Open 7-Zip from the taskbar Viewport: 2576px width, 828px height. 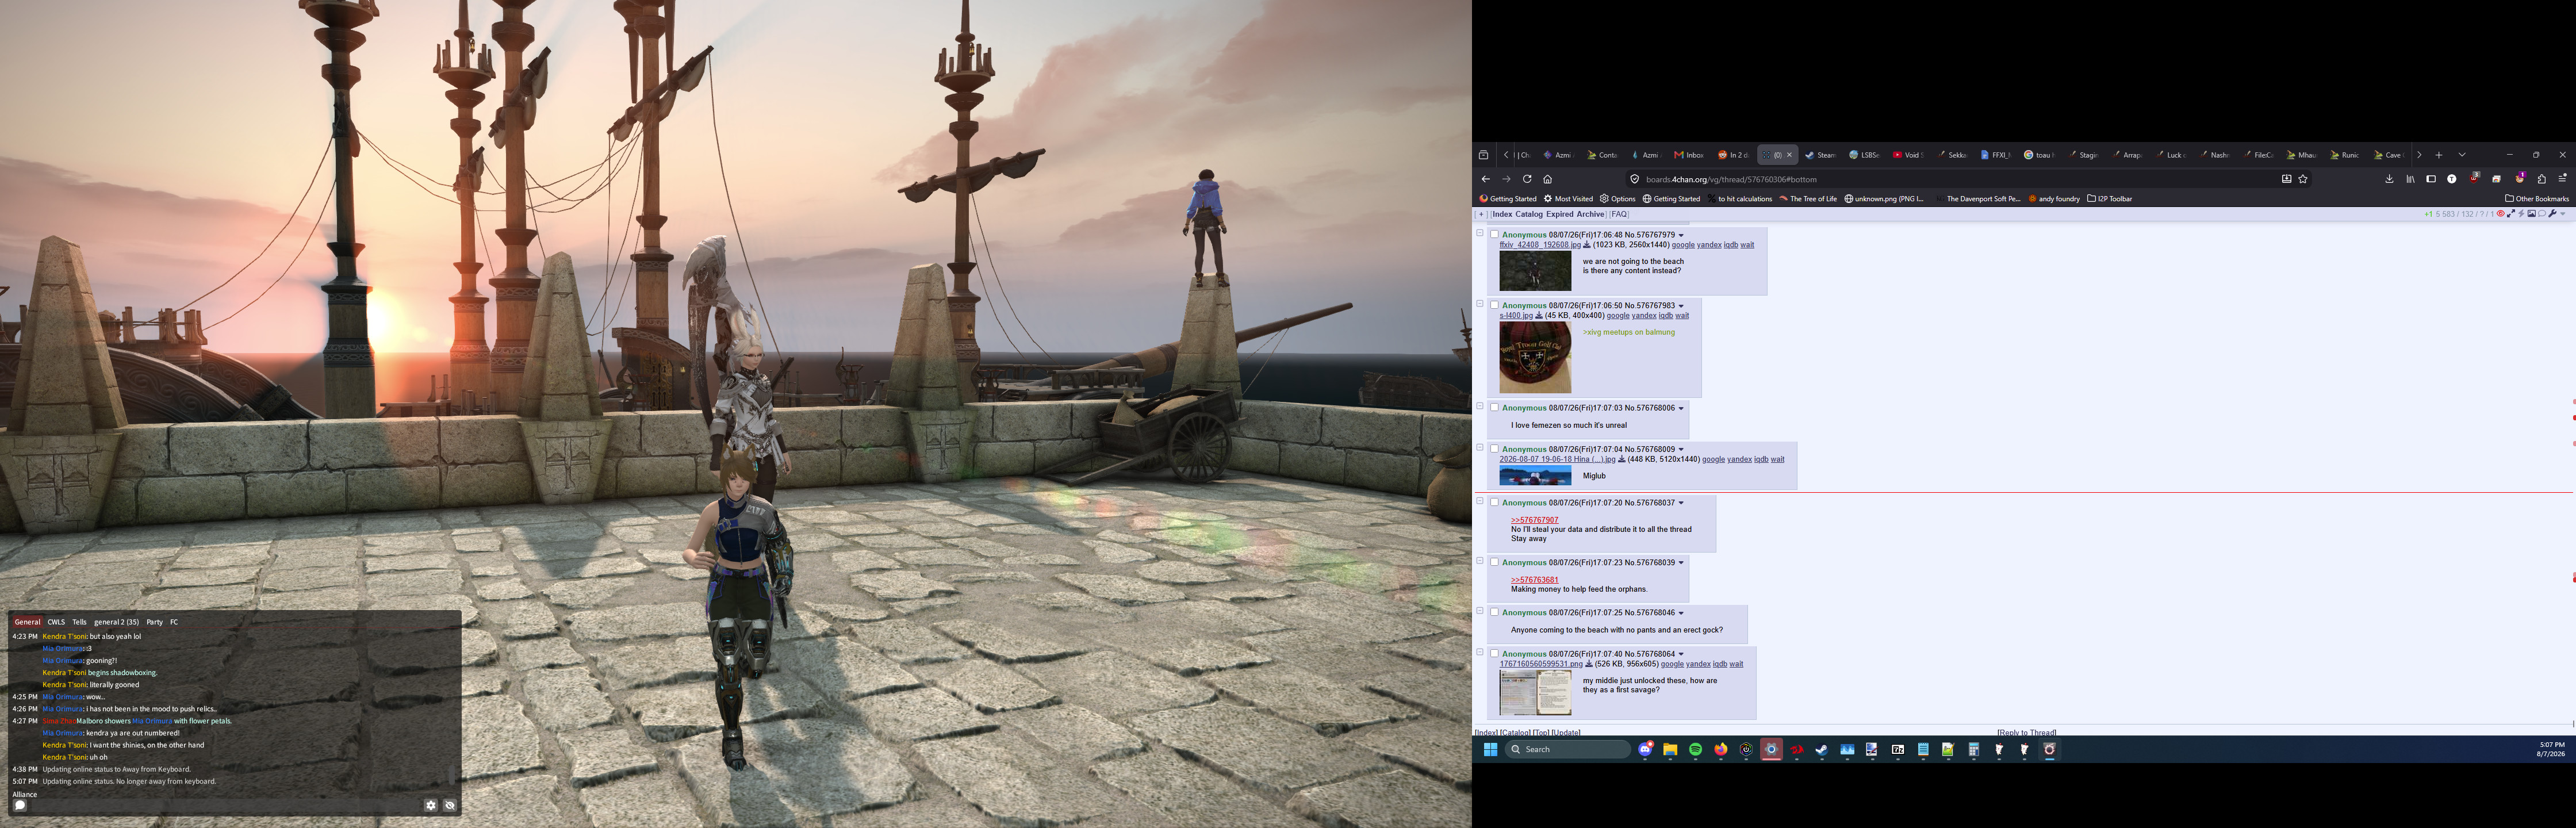point(1897,749)
